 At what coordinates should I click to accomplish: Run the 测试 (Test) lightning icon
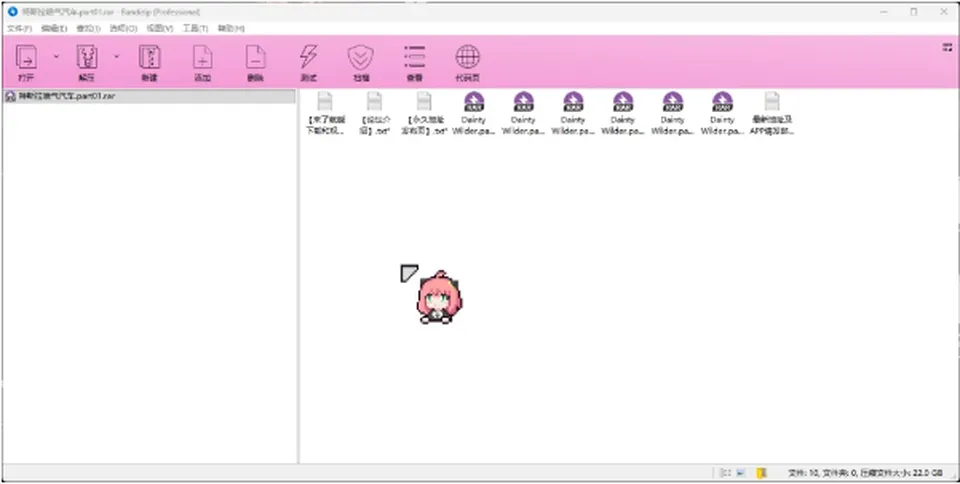point(309,62)
